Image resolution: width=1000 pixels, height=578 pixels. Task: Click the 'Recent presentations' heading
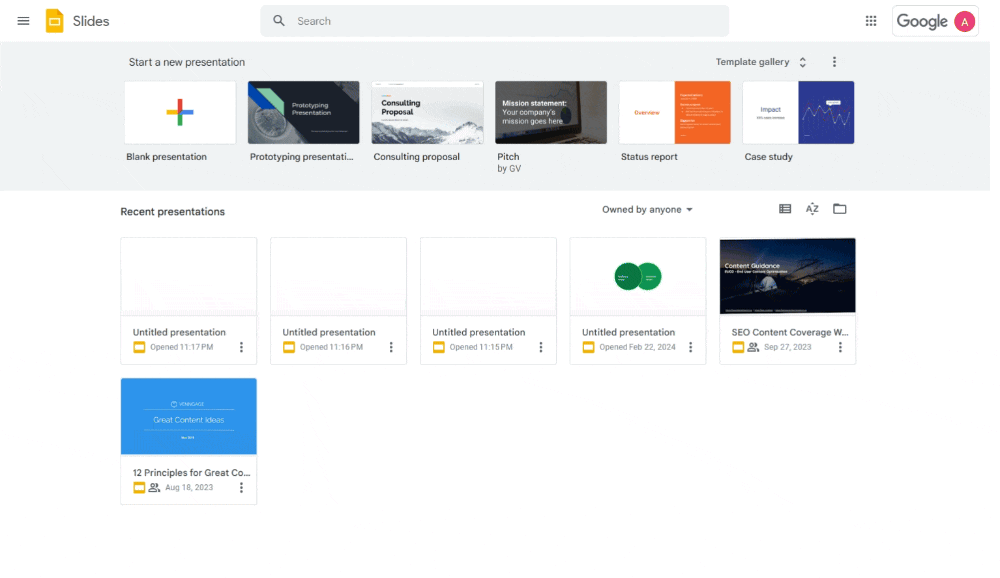tap(173, 212)
